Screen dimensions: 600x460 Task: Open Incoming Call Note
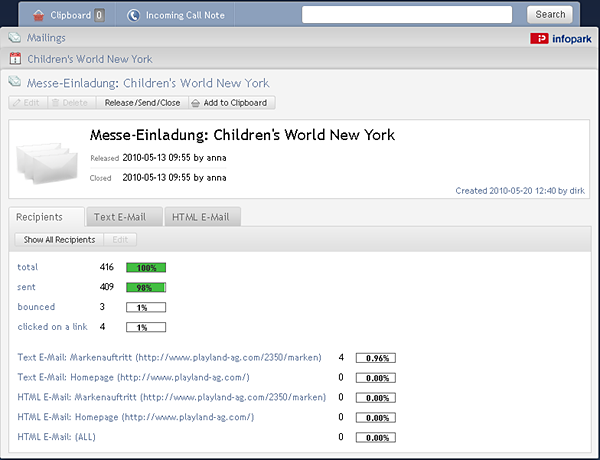(x=185, y=15)
